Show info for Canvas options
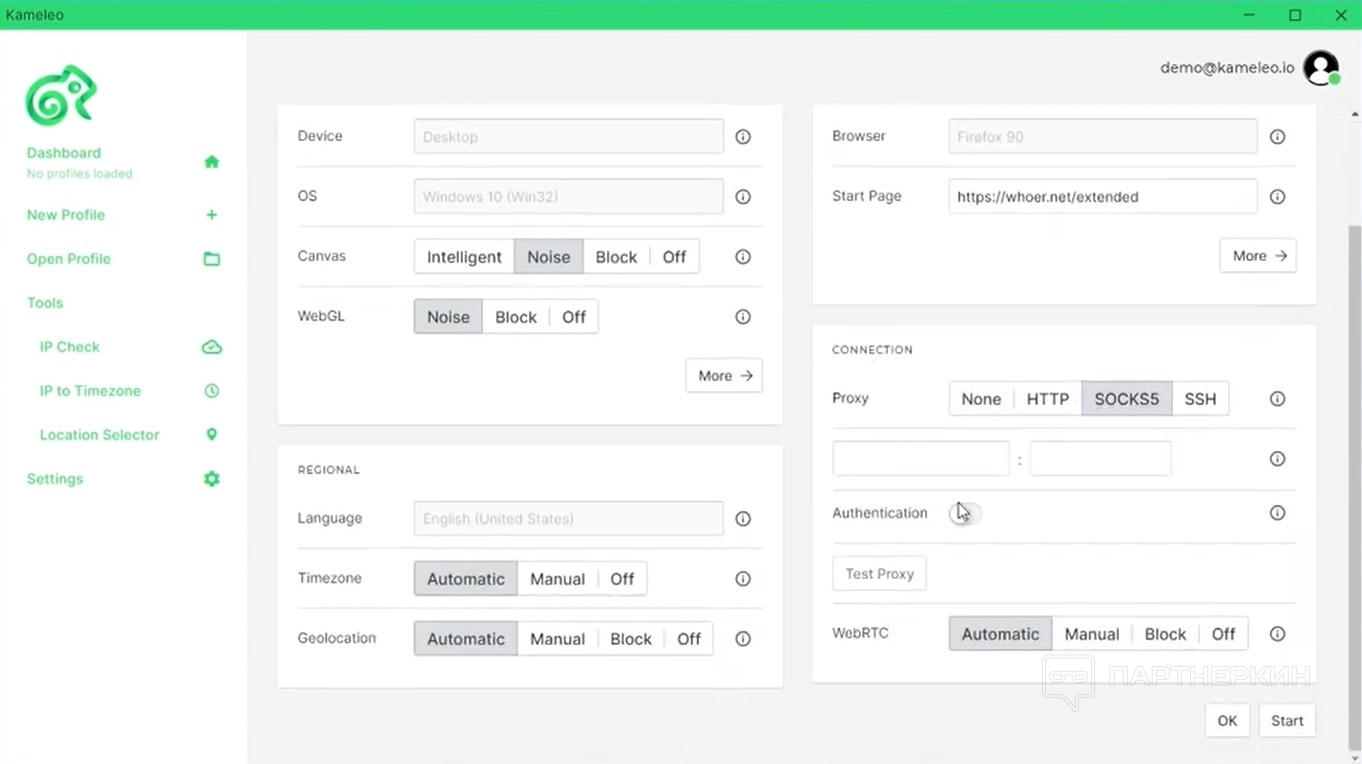Image resolution: width=1362 pixels, height=764 pixels. coord(743,257)
